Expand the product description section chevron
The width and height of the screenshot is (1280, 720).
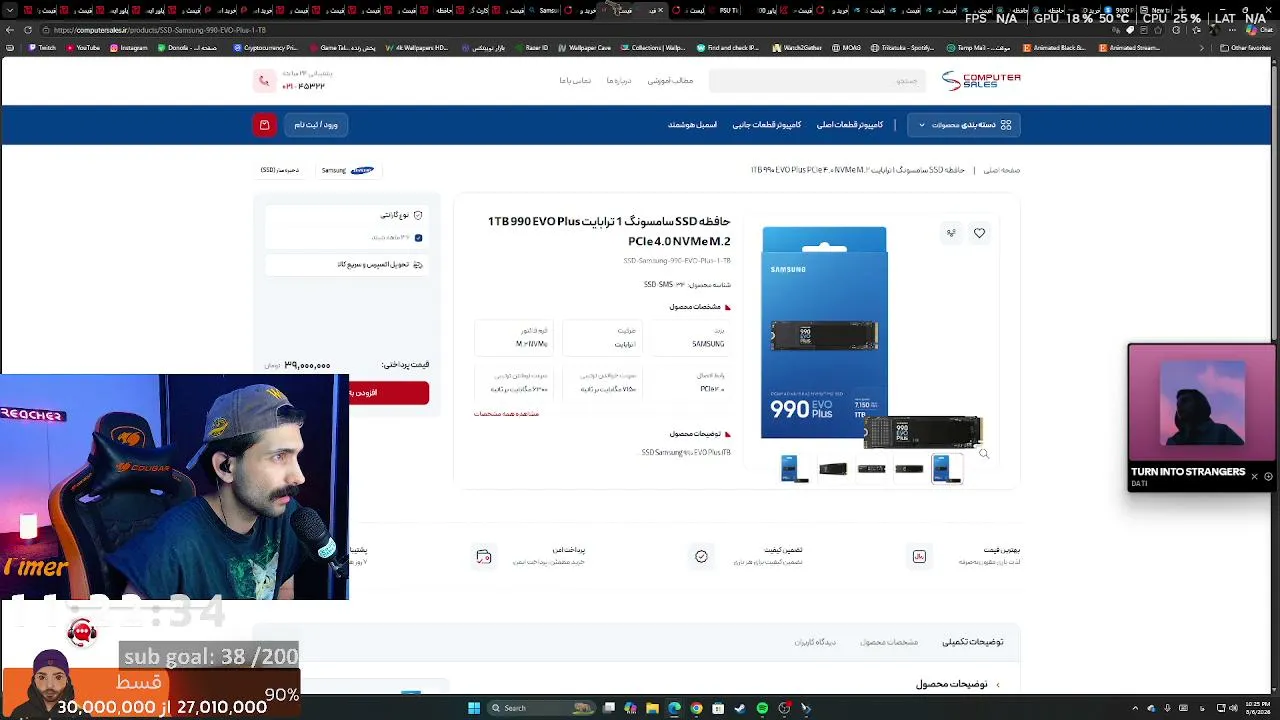[997, 685]
